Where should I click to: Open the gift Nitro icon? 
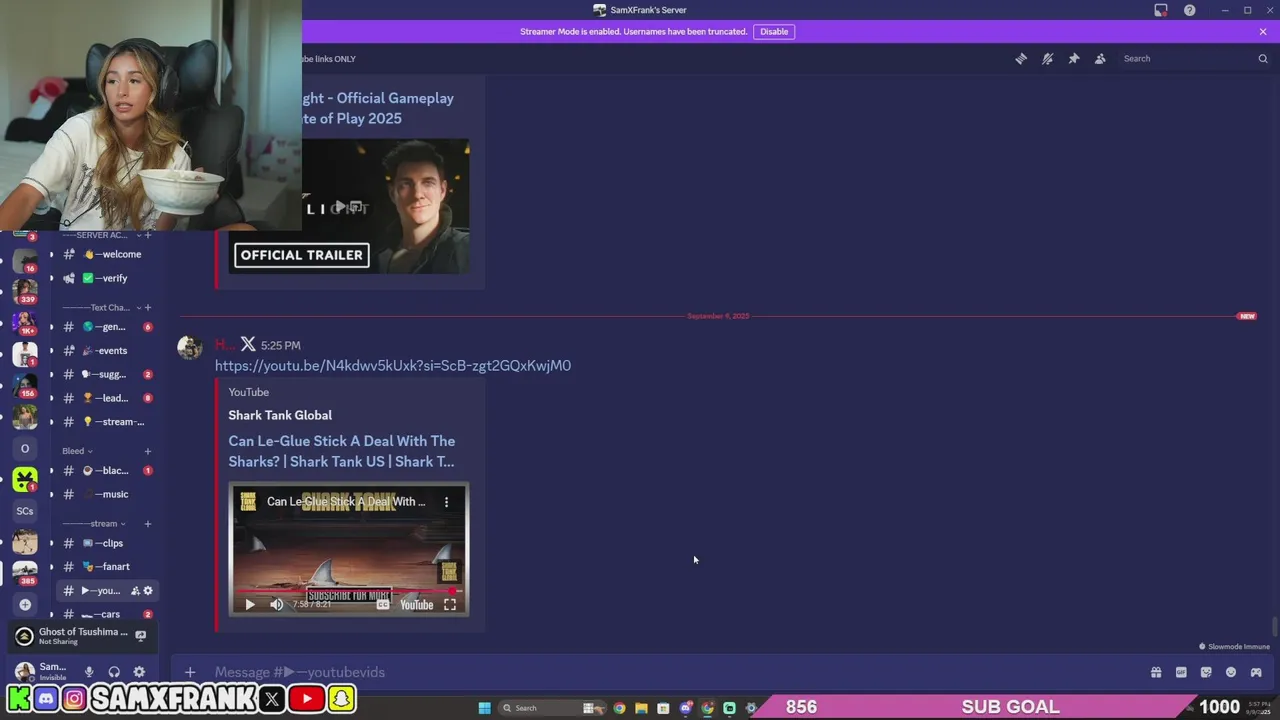[x=1156, y=672]
